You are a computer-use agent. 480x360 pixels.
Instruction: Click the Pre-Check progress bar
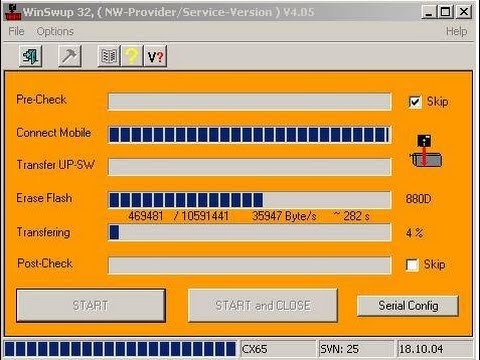pyautogui.click(x=250, y=102)
